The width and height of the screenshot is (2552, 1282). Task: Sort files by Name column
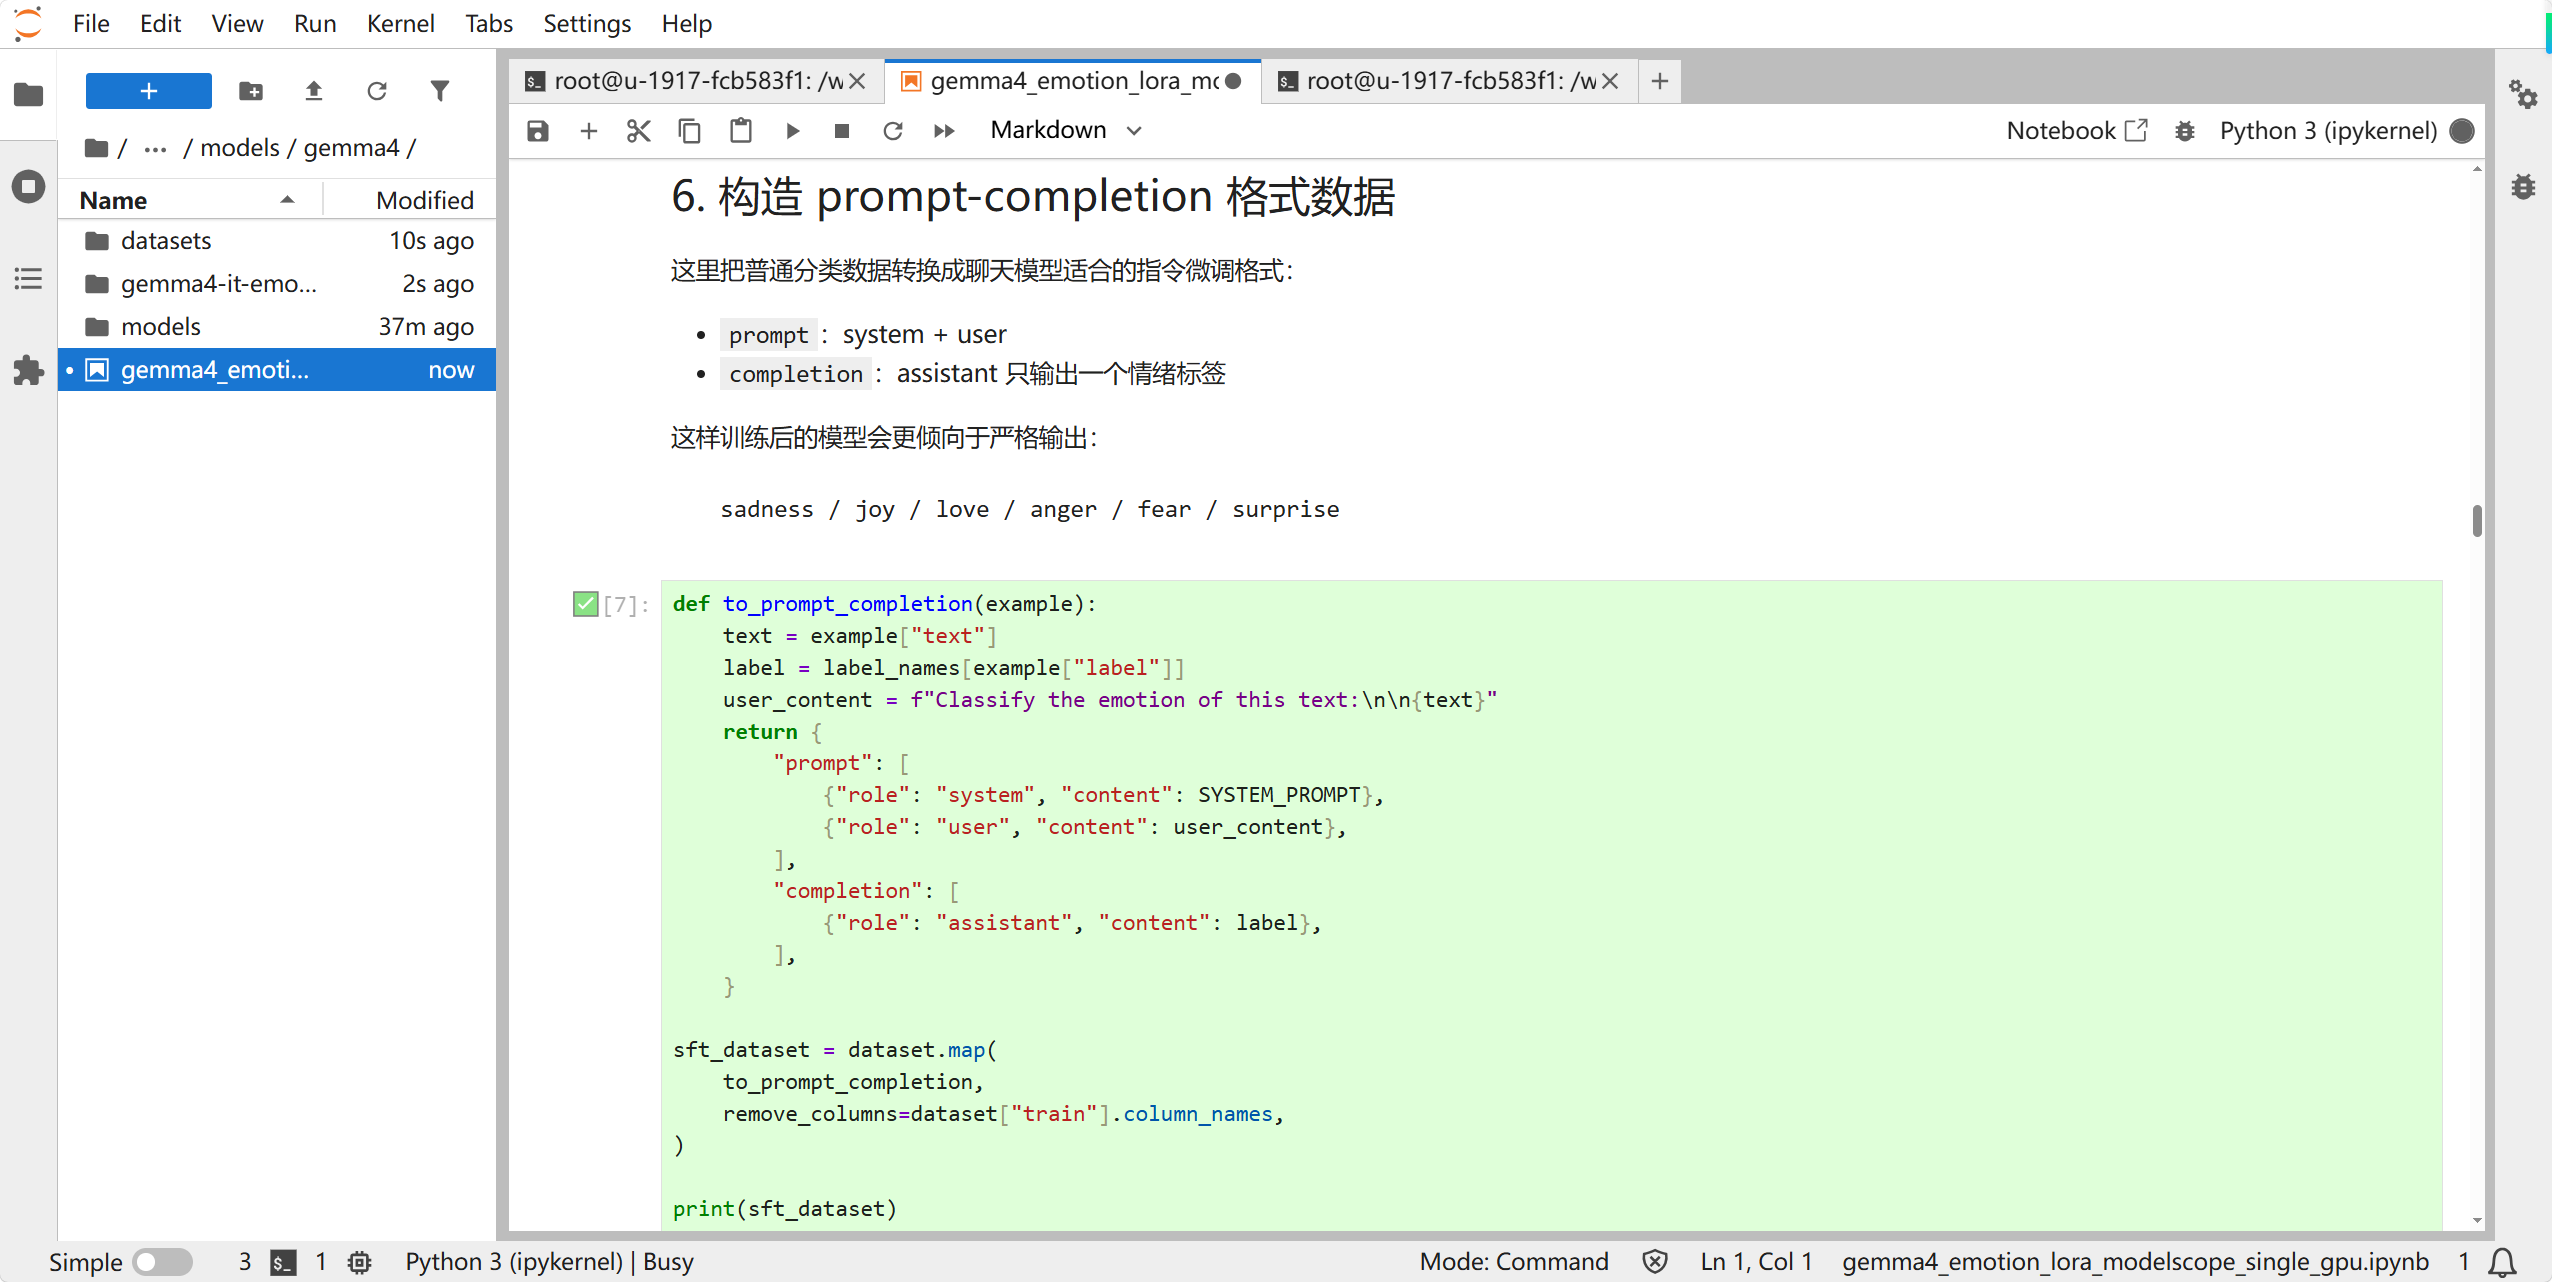point(190,200)
